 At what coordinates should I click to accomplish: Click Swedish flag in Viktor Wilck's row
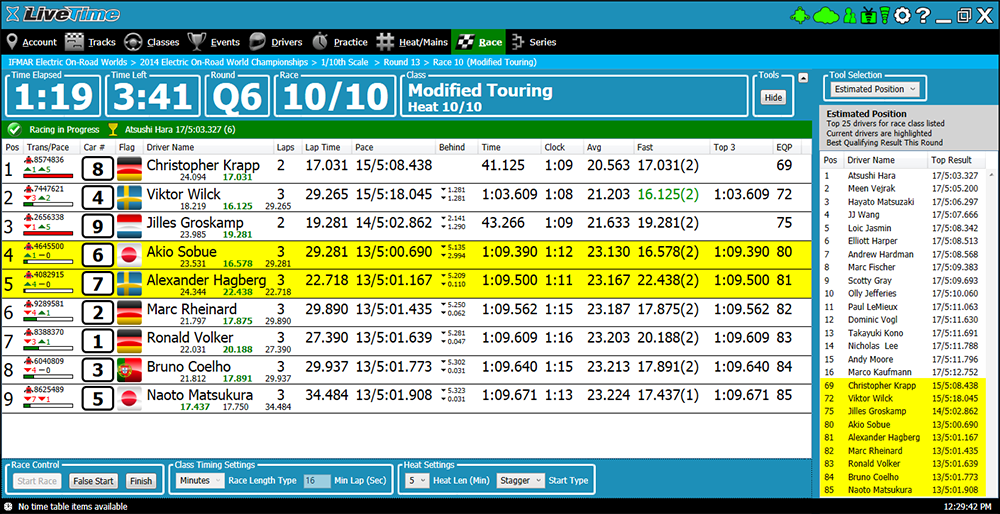pyautogui.click(x=128, y=197)
